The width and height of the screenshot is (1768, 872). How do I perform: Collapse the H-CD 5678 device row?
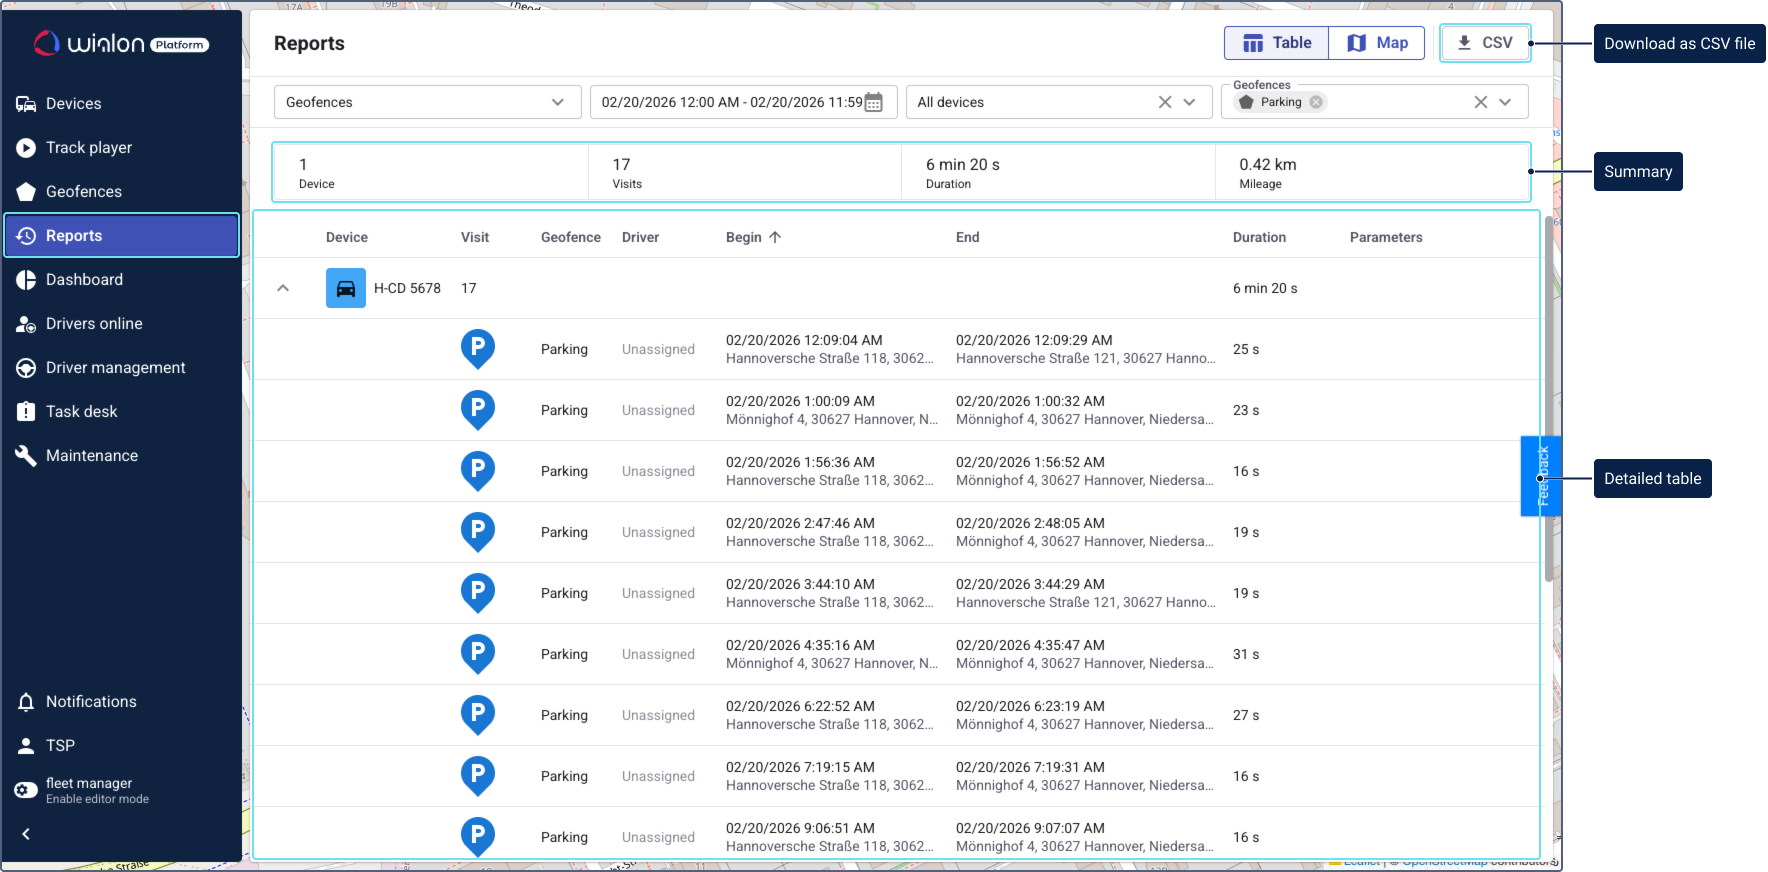click(283, 288)
